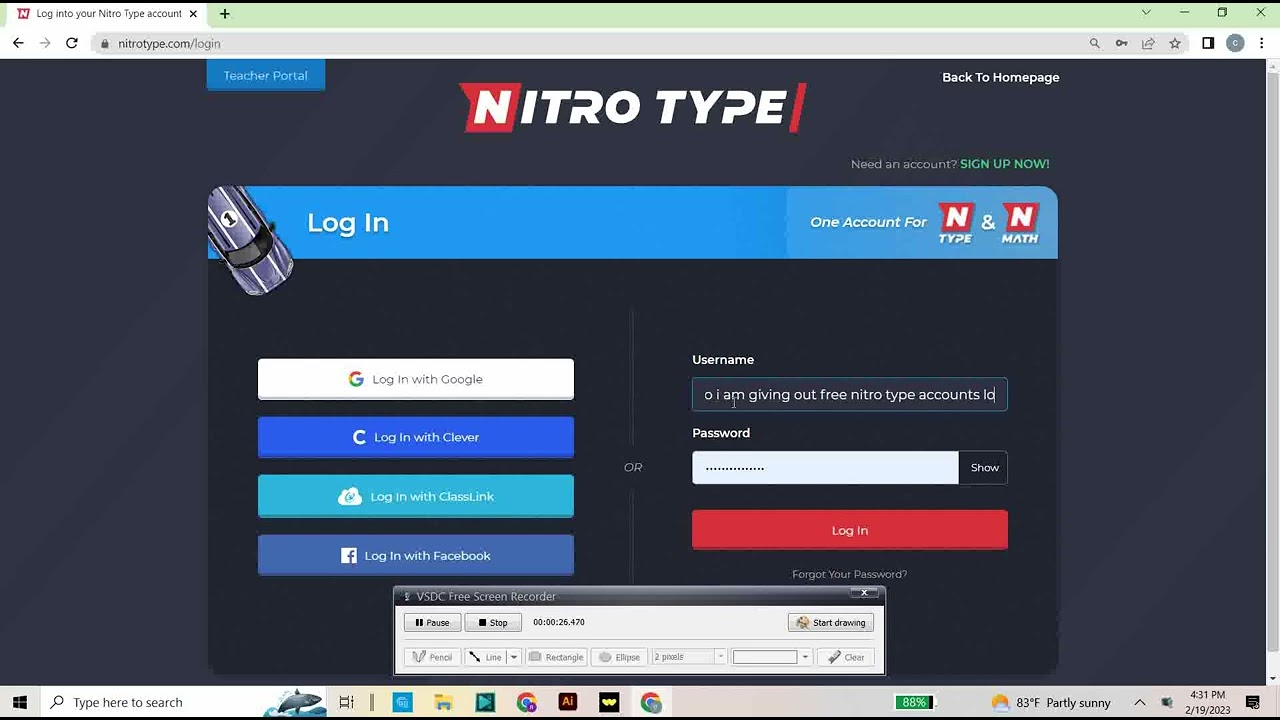Open the drawing color picker dropdown
This screenshot has height=720, width=1280.
click(805, 657)
